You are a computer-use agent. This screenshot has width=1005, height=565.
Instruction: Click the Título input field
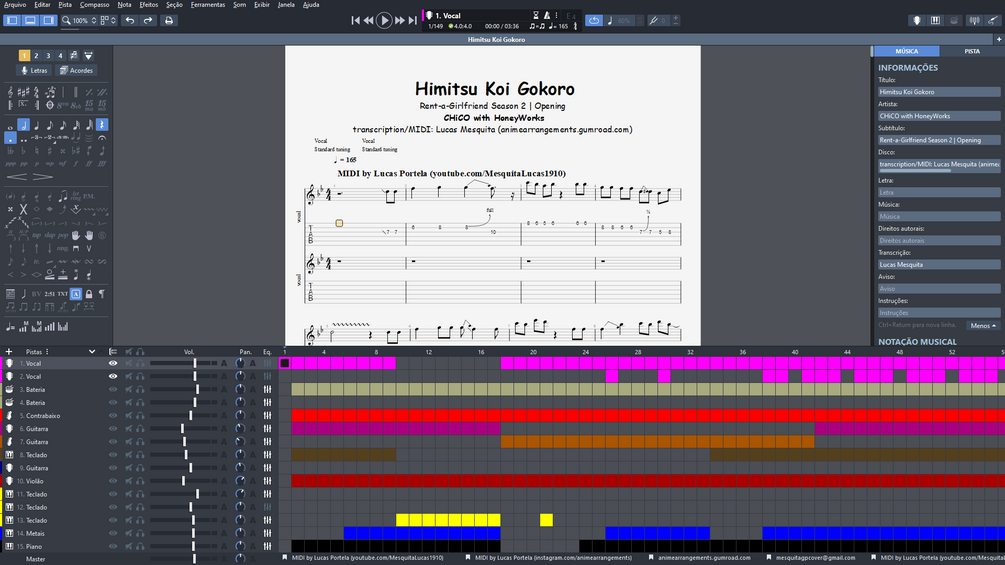939,92
